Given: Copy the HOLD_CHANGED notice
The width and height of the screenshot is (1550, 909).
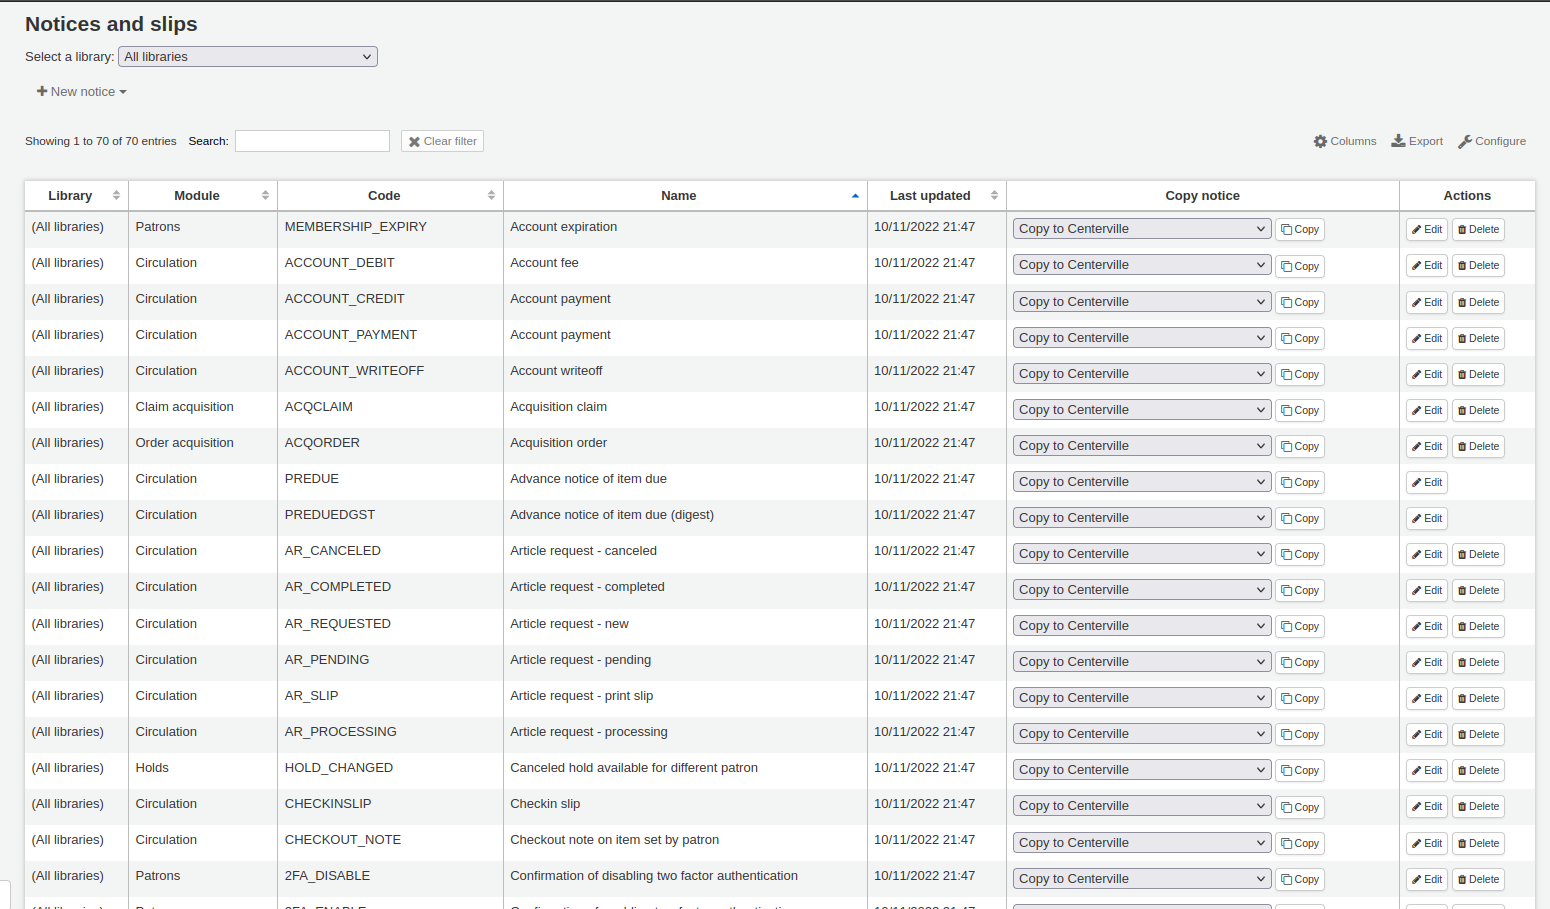Looking at the screenshot, I should pos(1299,771).
